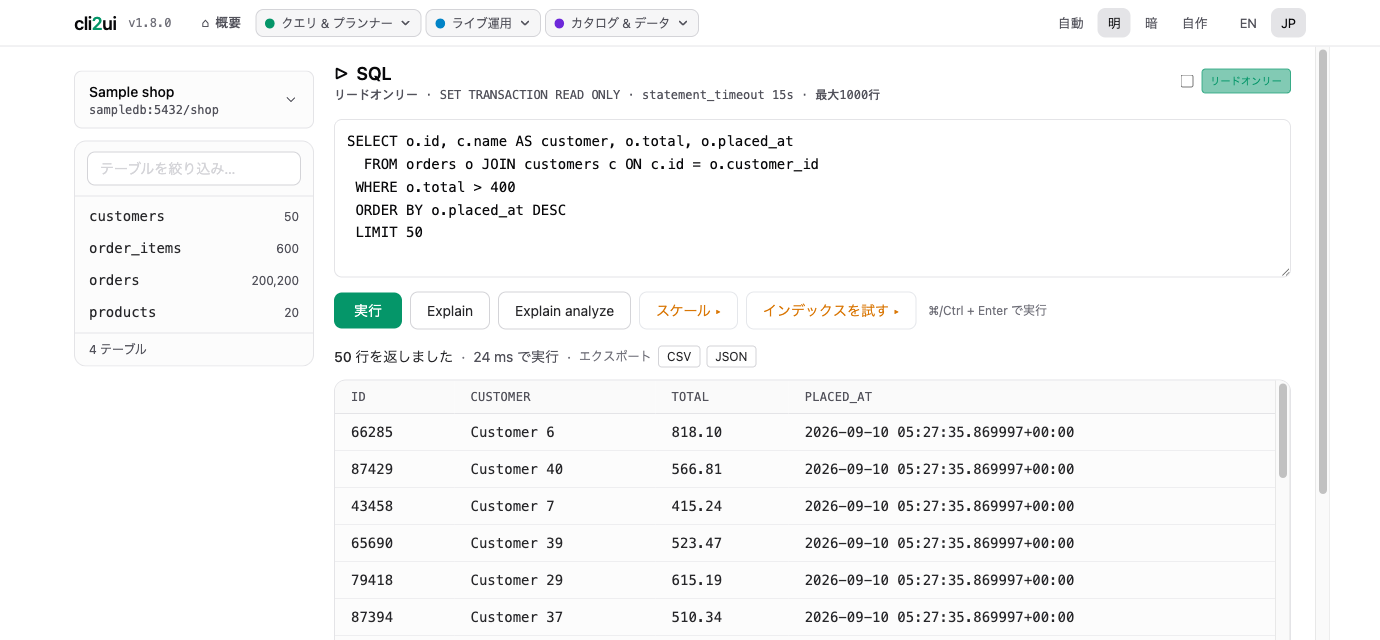Switch theme to 自動

coord(1071,23)
